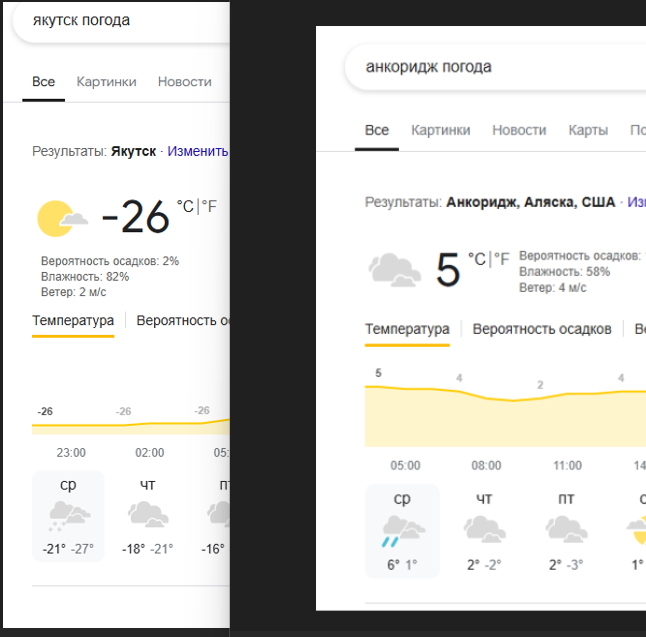Select the Thursday cloud icon in Yakutsk forecast

pyautogui.click(x=148, y=514)
